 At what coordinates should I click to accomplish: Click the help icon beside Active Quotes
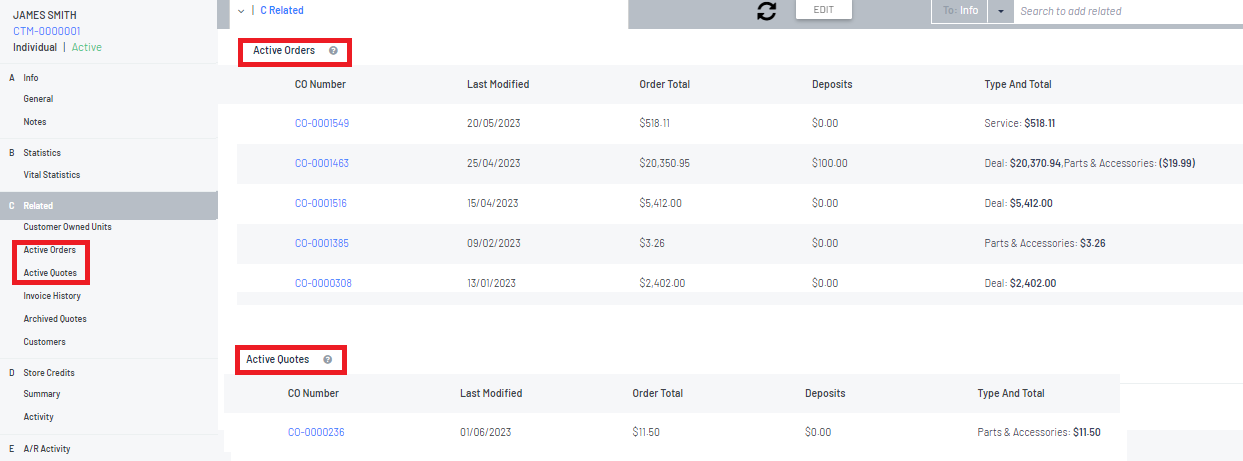click(x=327, y=359)
